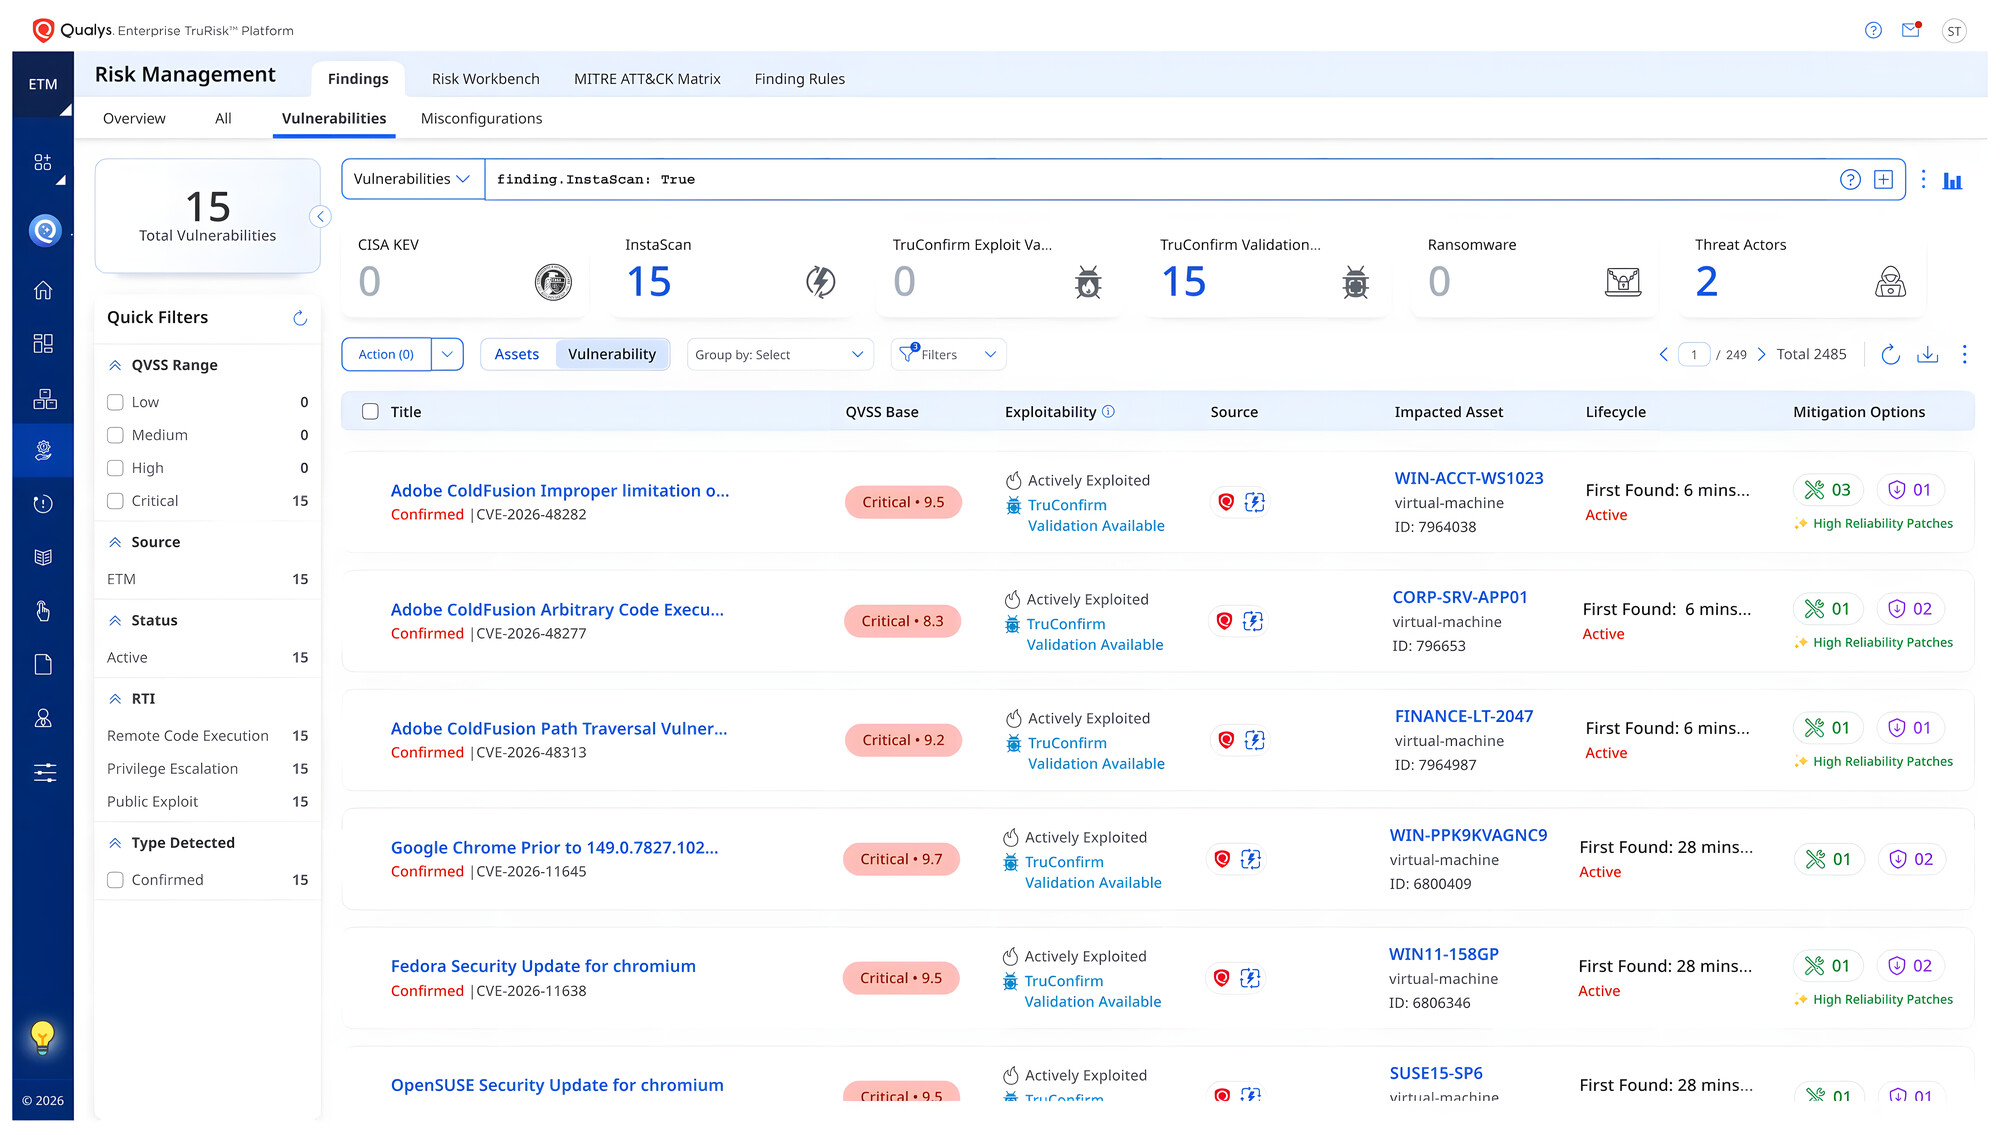The width and height of the screenshot is (2000, 1135).
Task: Open the Misconfigurations sub-tab
Action: (x=482, y=119)
